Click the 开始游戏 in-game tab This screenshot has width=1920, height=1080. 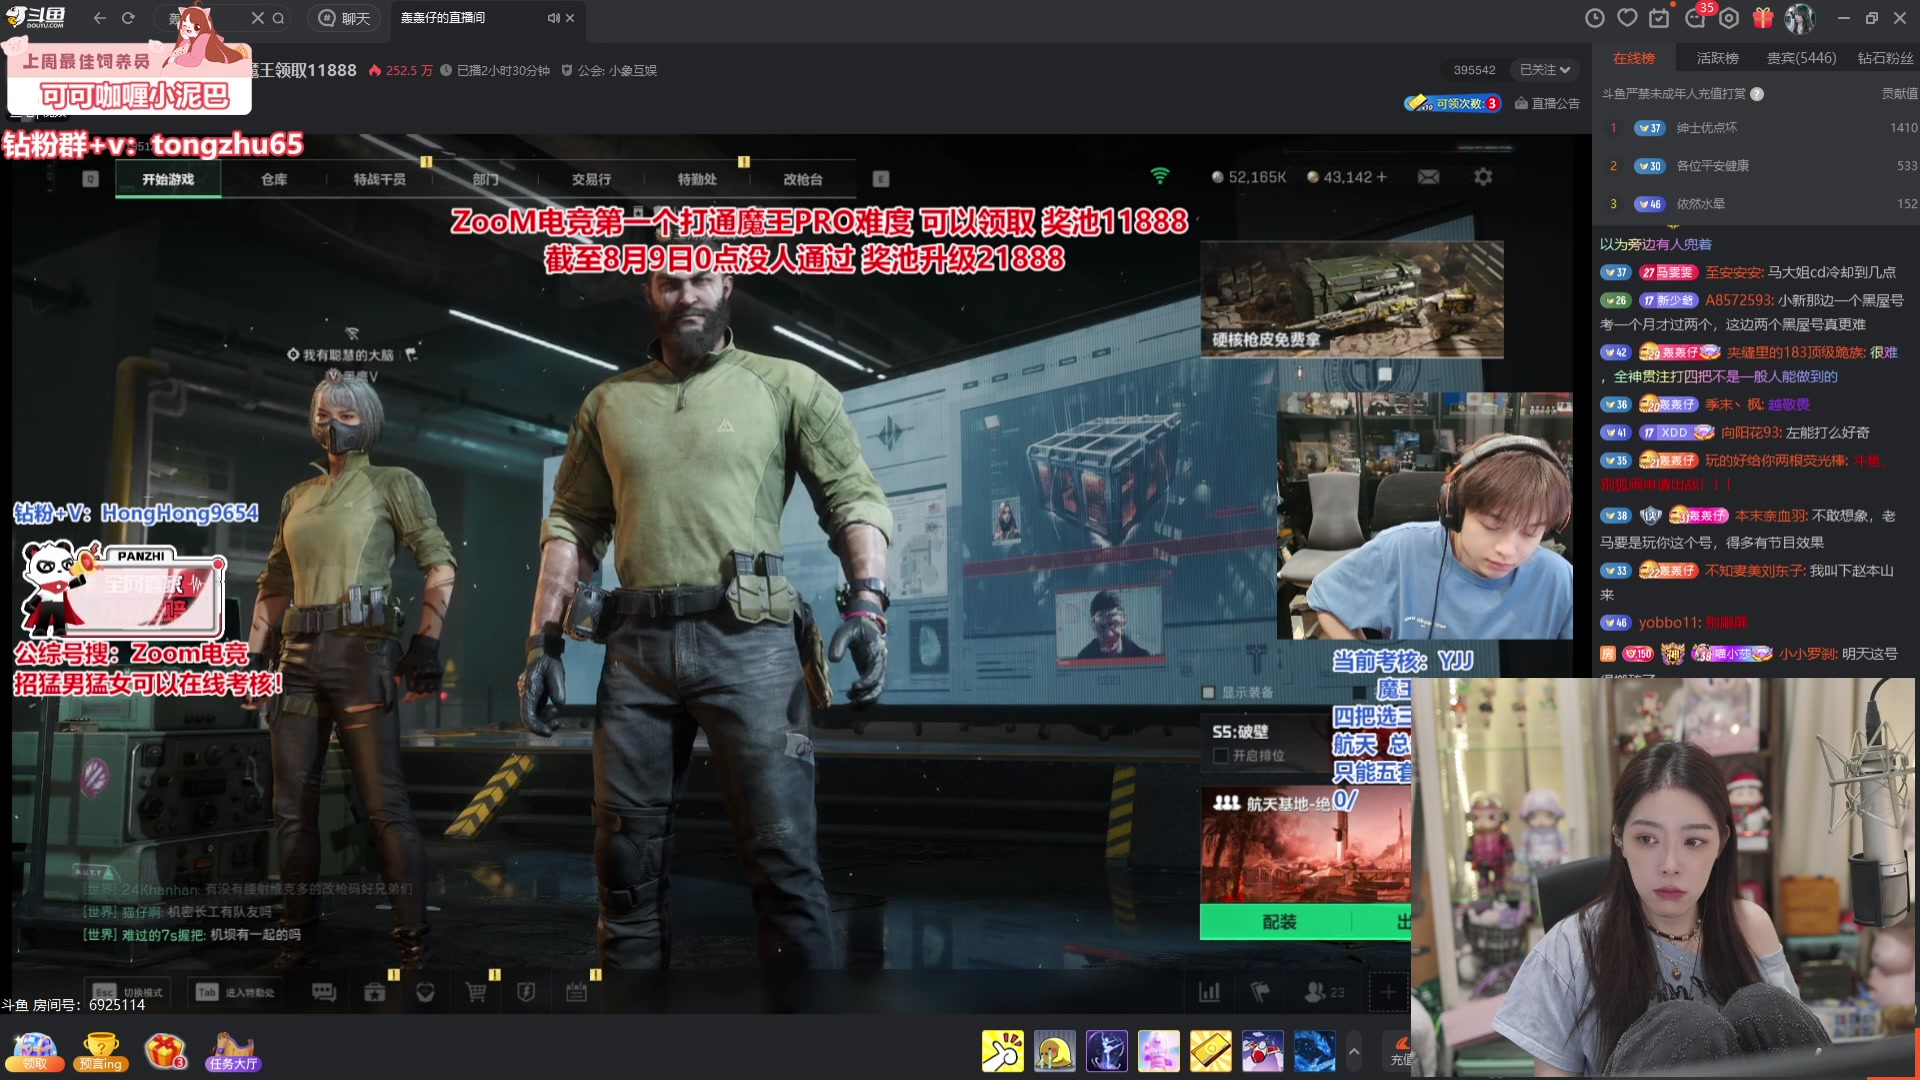click(168, 179)
